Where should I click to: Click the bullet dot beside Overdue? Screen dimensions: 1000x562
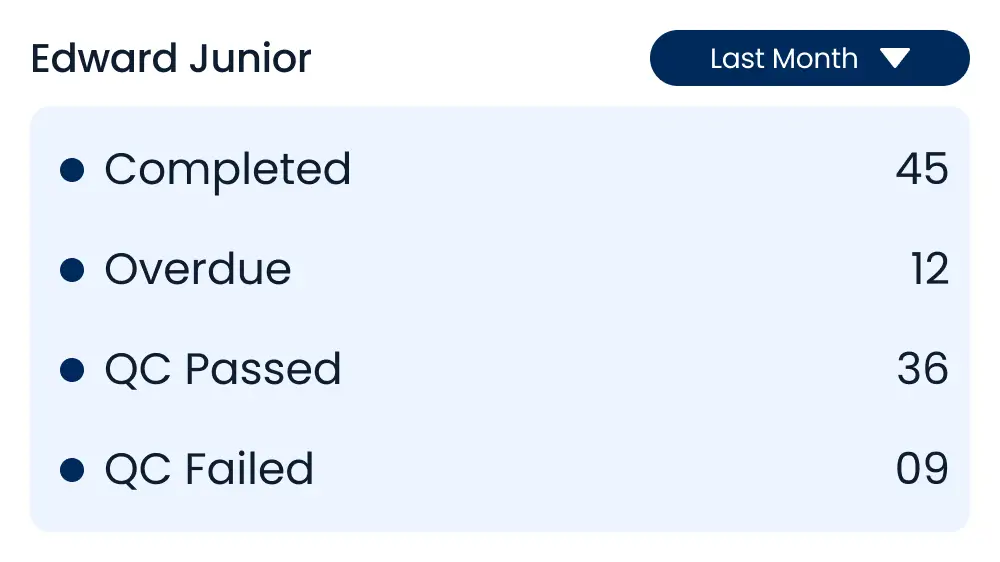72,270
